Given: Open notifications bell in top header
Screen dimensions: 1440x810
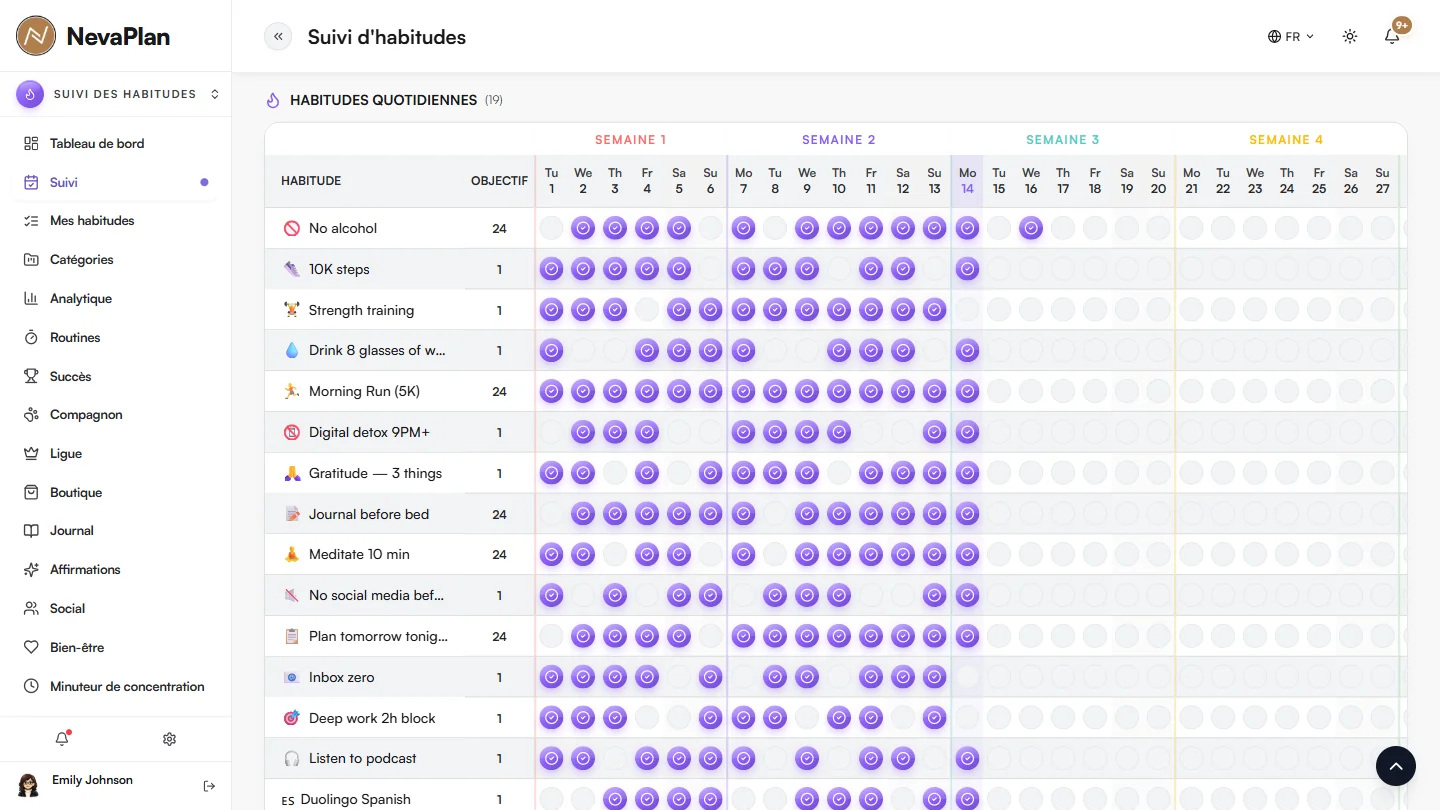Looking at the screenshot, I should pos(1392,37).
